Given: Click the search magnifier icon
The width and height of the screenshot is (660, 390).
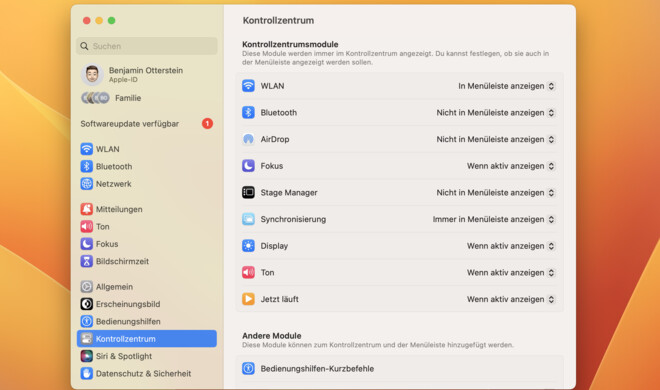Looking at the screenshot, I should [x=84, y=46].
